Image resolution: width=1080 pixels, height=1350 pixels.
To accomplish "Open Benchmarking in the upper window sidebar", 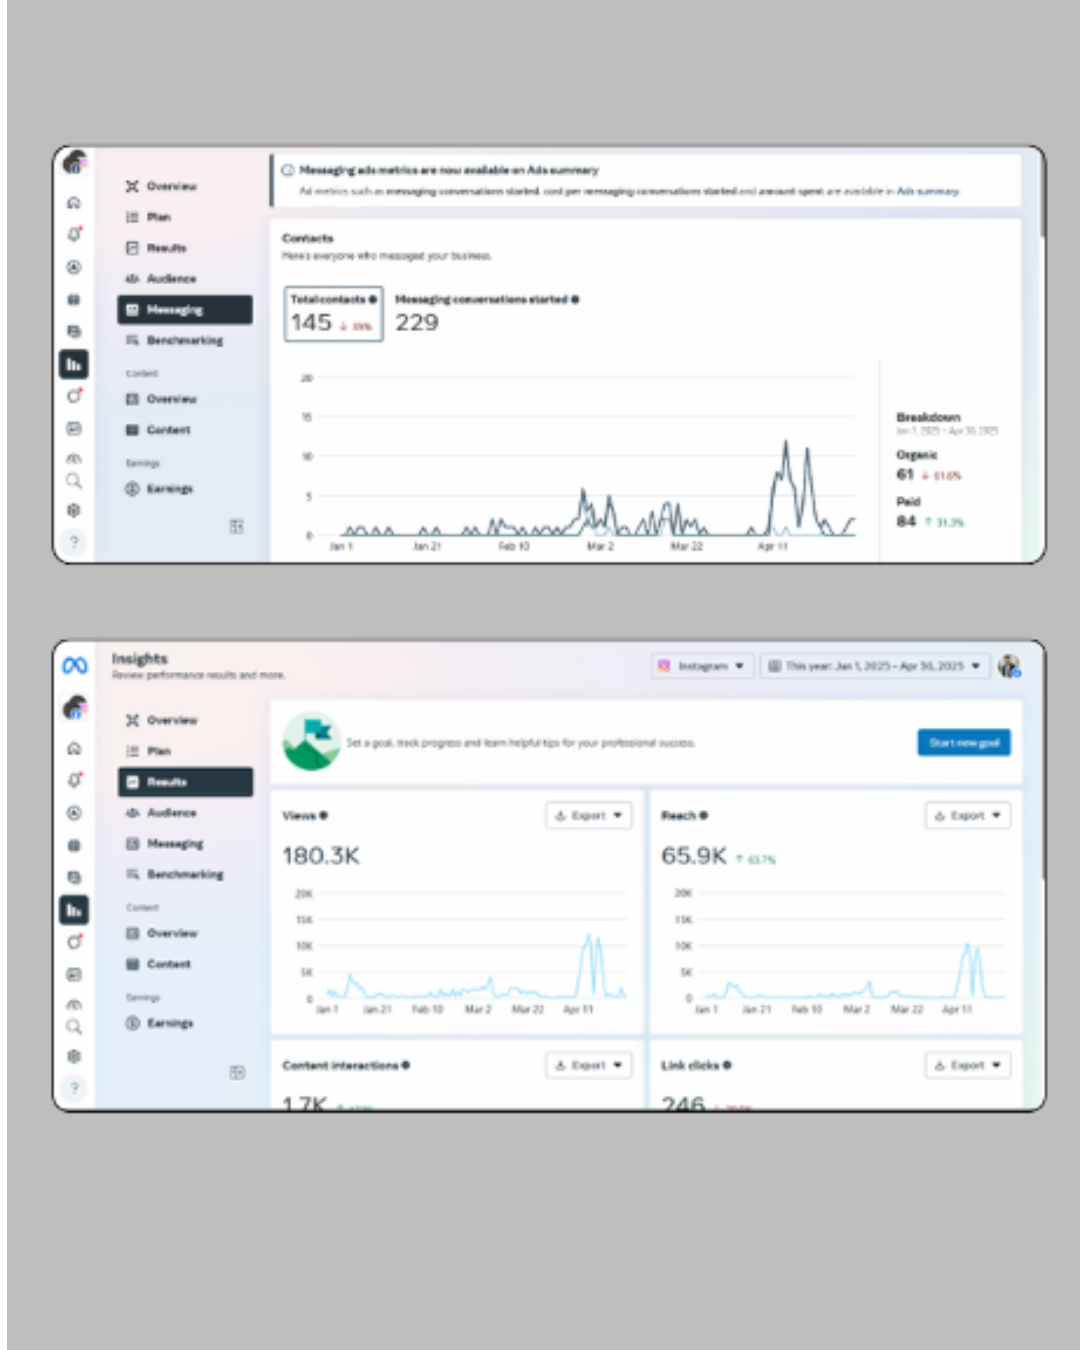I will 184,341.
